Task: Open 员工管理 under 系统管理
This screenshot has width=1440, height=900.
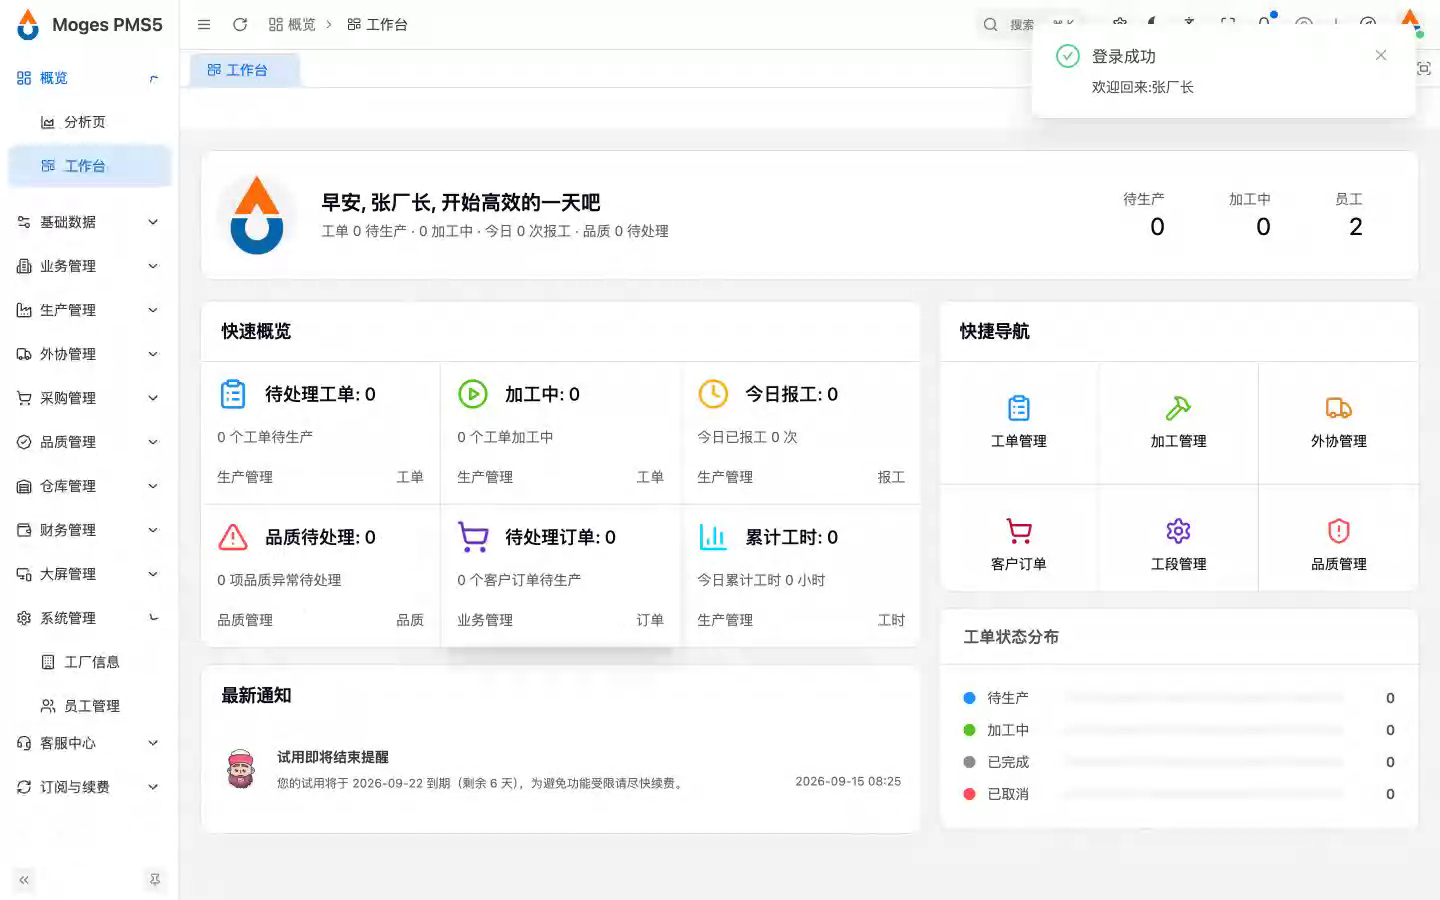Action: coord(90,706)
